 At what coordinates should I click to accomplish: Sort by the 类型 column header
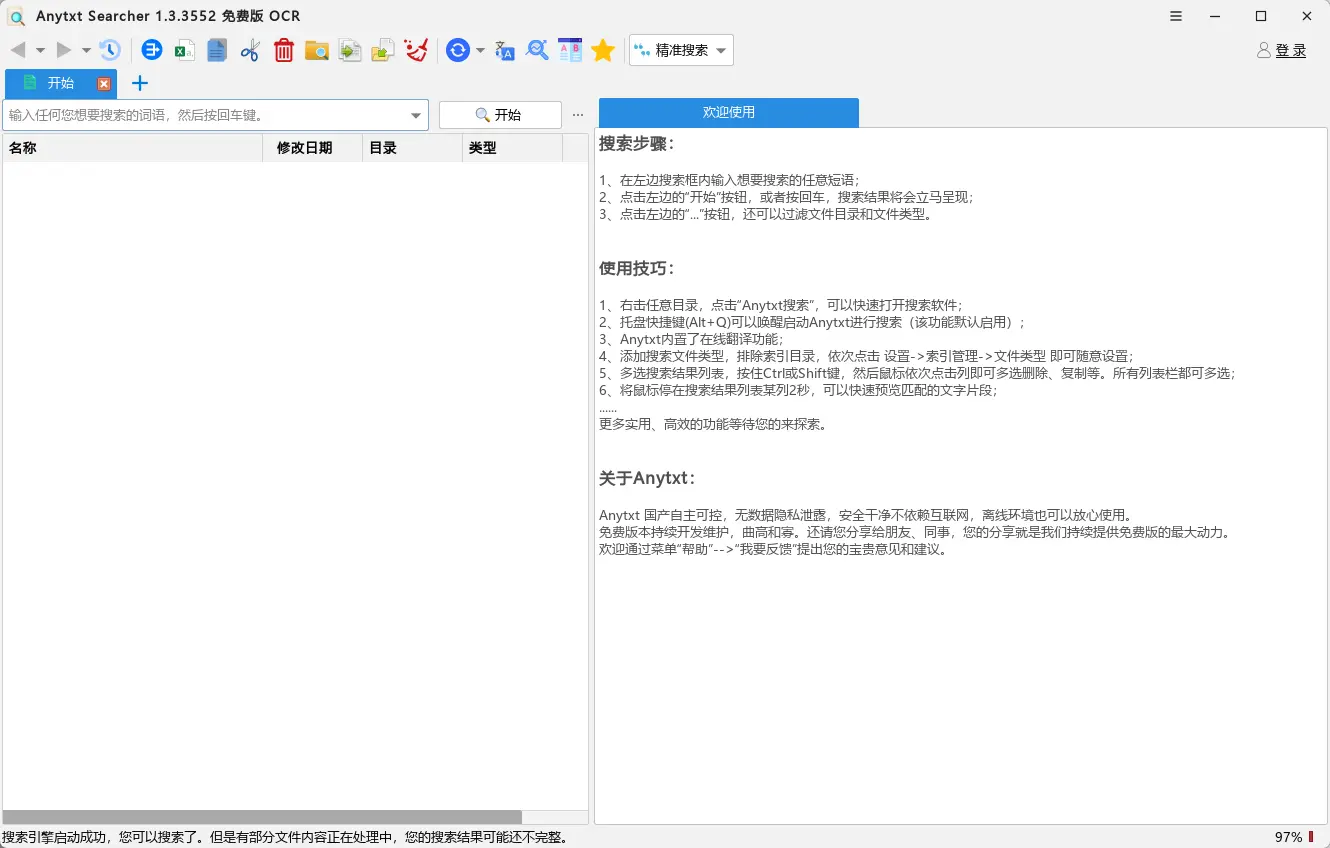tap(513, 148)
